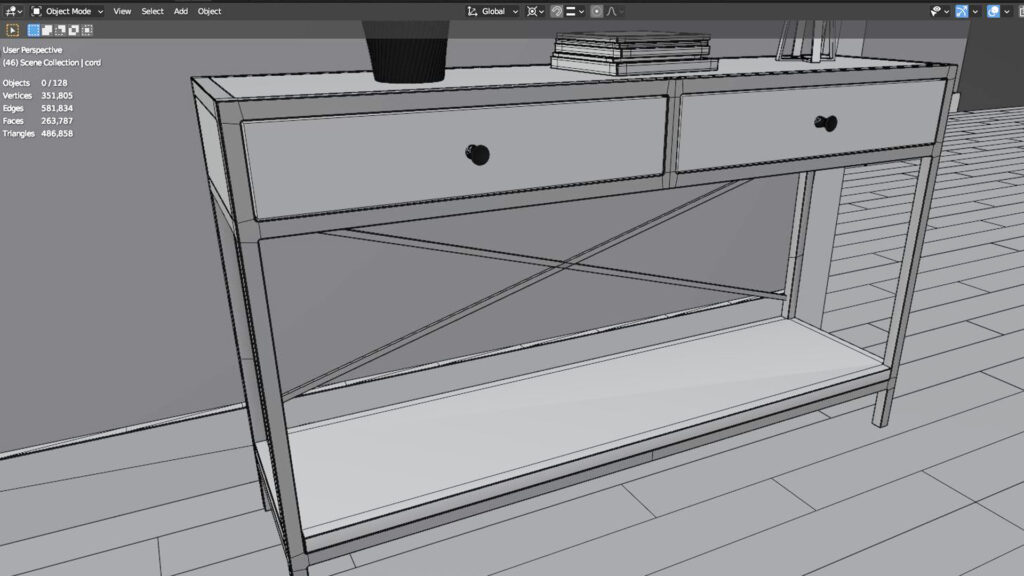
Task: Open the Object Mode dropdown
Action: 67,11
